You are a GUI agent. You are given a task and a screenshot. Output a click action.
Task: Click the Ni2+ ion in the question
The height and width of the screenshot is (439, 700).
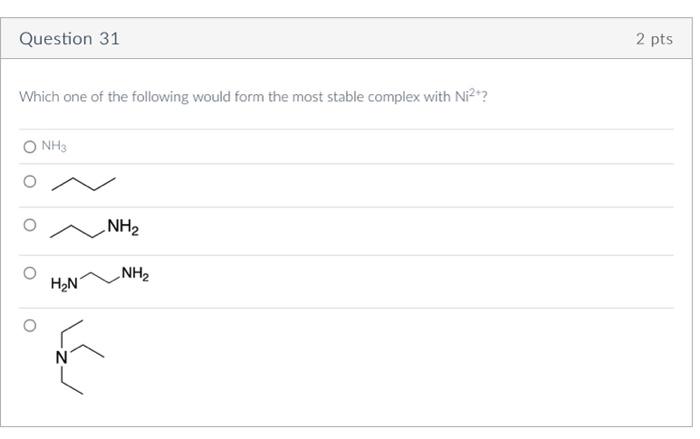[x=469, y=96]
